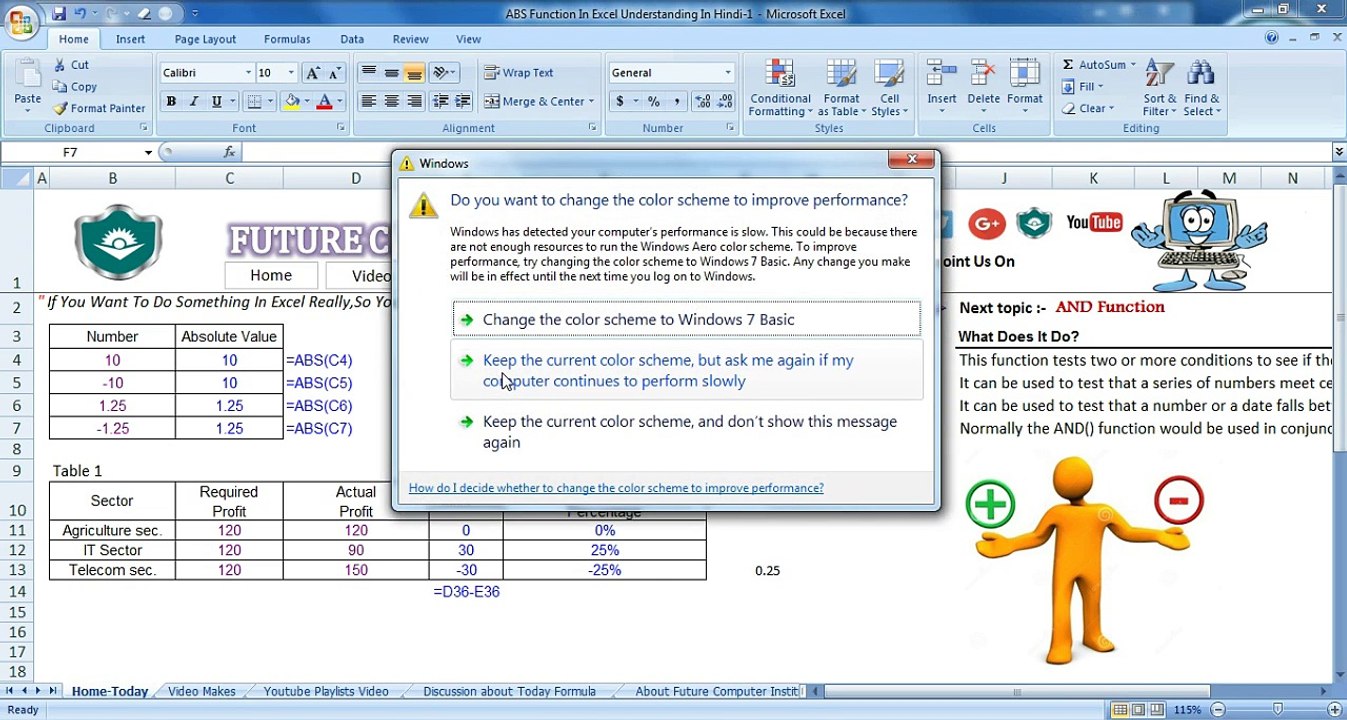Image resolution: width=1347 pixels, height=720 pixels.
Task: Toggle Center horizontal alignment
Action: click(x=392, y=102)
